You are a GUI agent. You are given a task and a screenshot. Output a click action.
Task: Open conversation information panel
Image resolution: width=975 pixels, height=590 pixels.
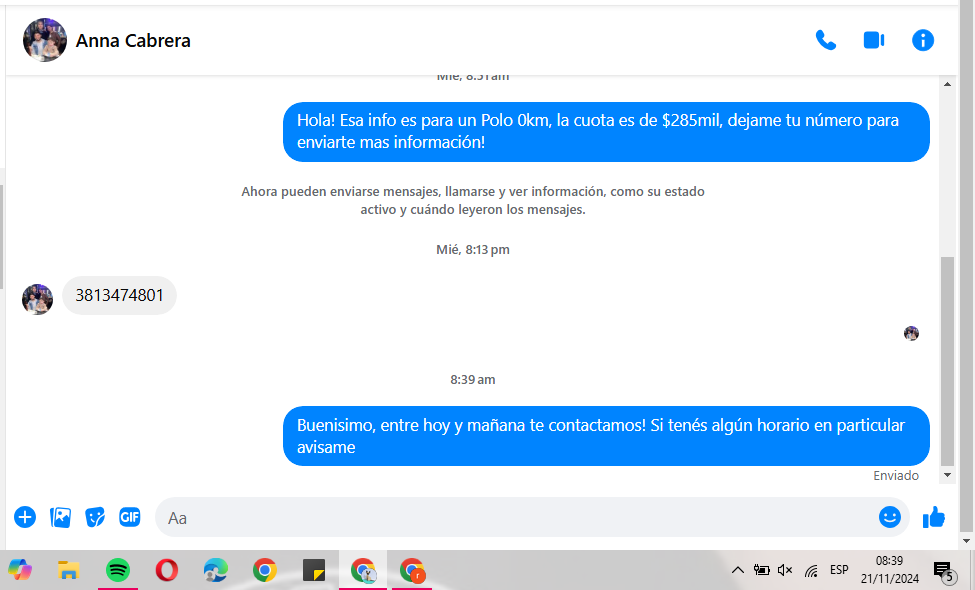pos(923,40)
